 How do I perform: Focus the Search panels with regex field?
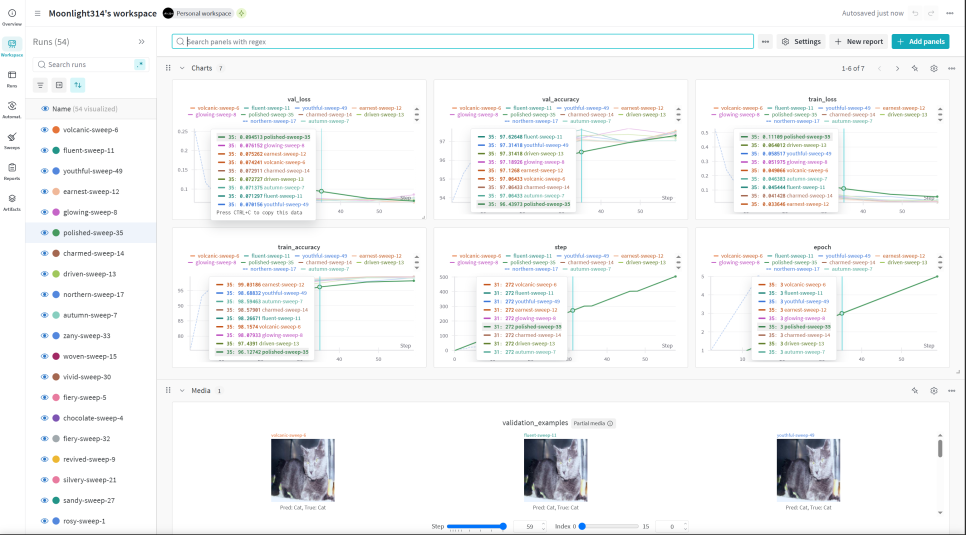[463, 41]
